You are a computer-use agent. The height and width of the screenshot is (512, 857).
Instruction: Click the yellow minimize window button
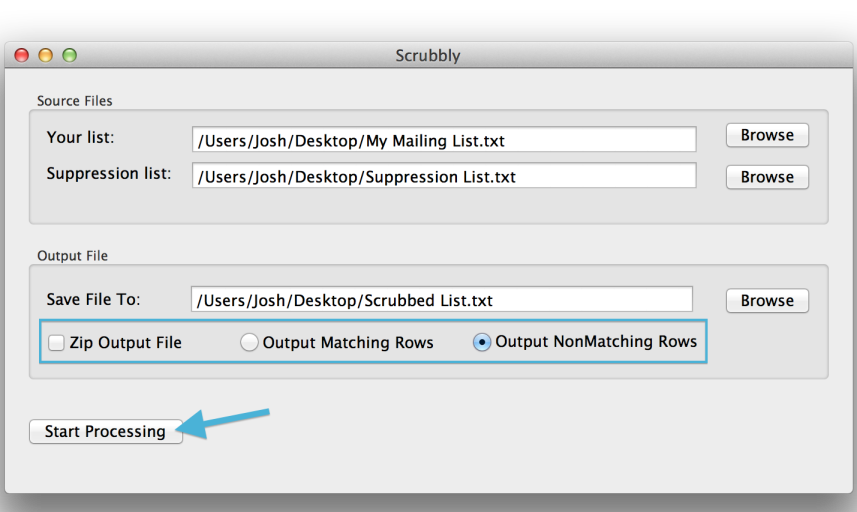click(46, 55)
